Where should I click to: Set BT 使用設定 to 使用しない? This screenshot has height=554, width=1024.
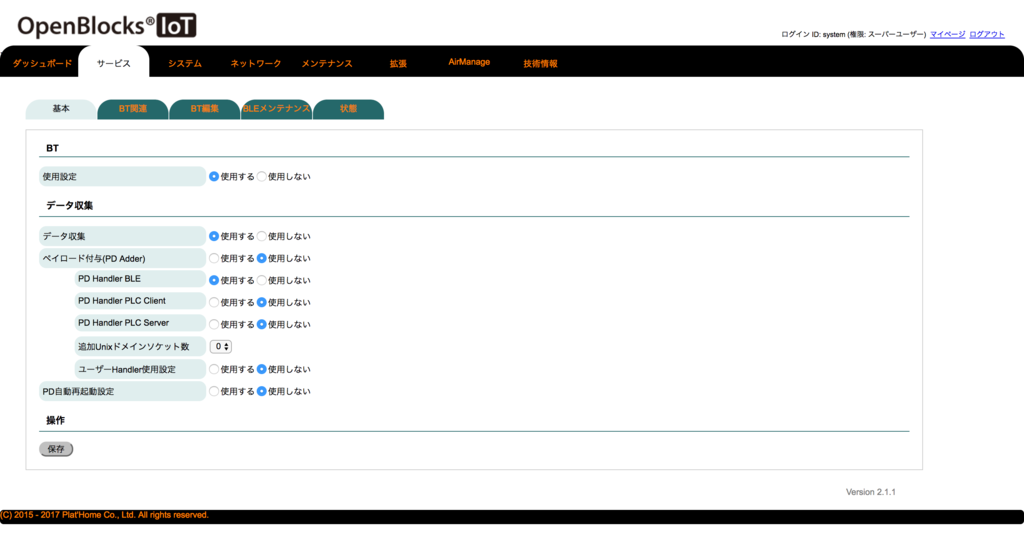pyautogui.click(x=261, y=176)
